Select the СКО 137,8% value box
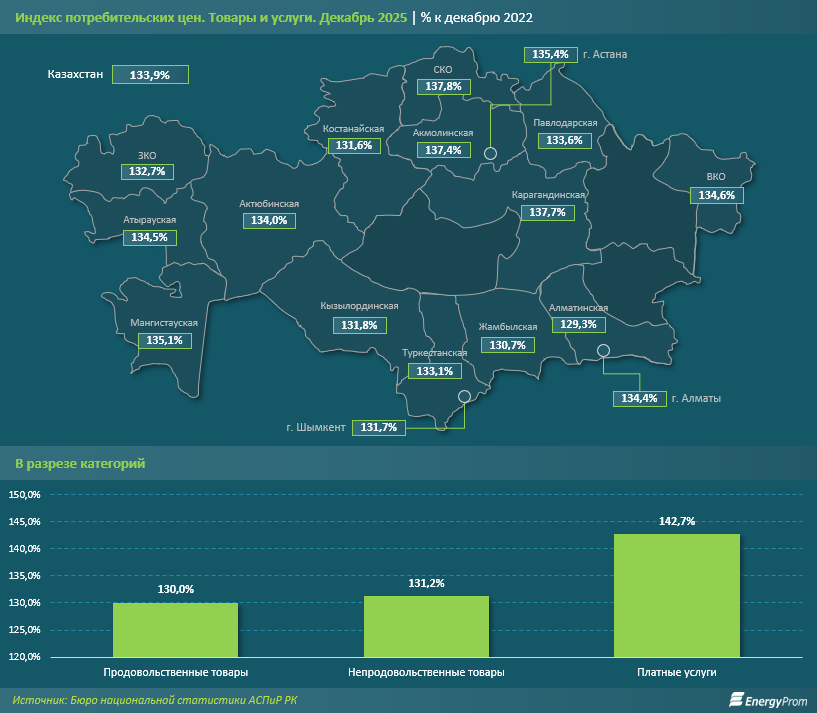The height and width of the screenshot is (713, 817). 443,87
